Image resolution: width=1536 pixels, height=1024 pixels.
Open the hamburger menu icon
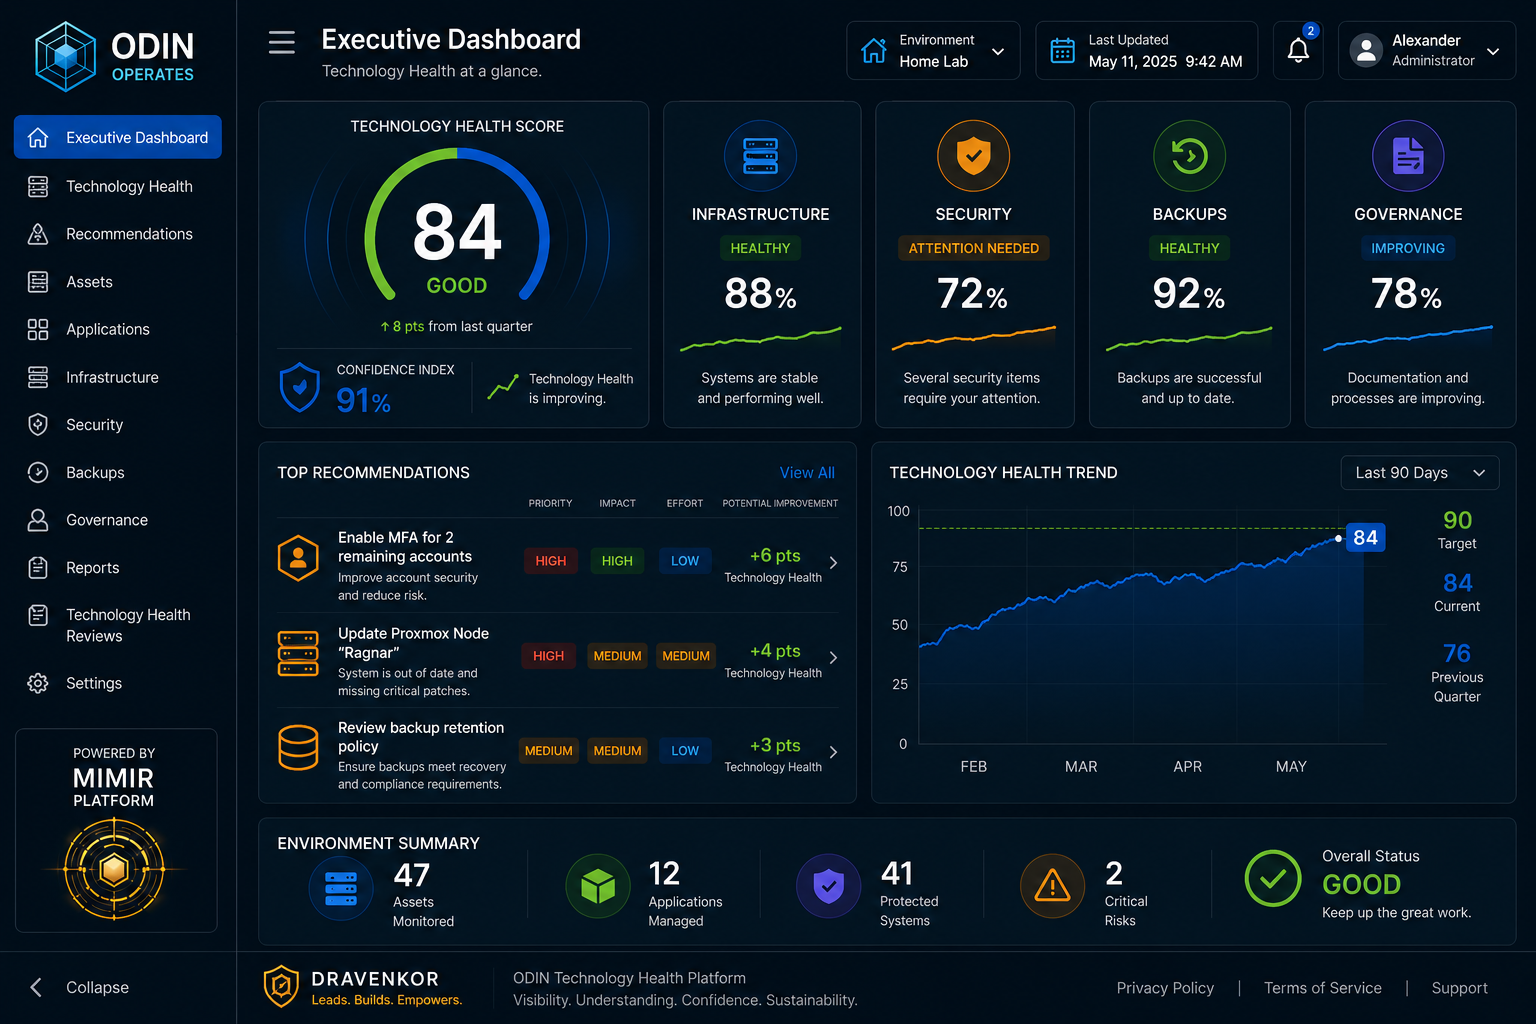[x=282, y=42]
